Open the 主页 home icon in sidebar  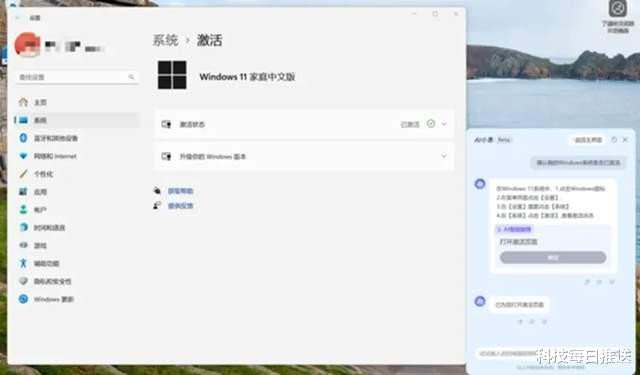point(23,102)
